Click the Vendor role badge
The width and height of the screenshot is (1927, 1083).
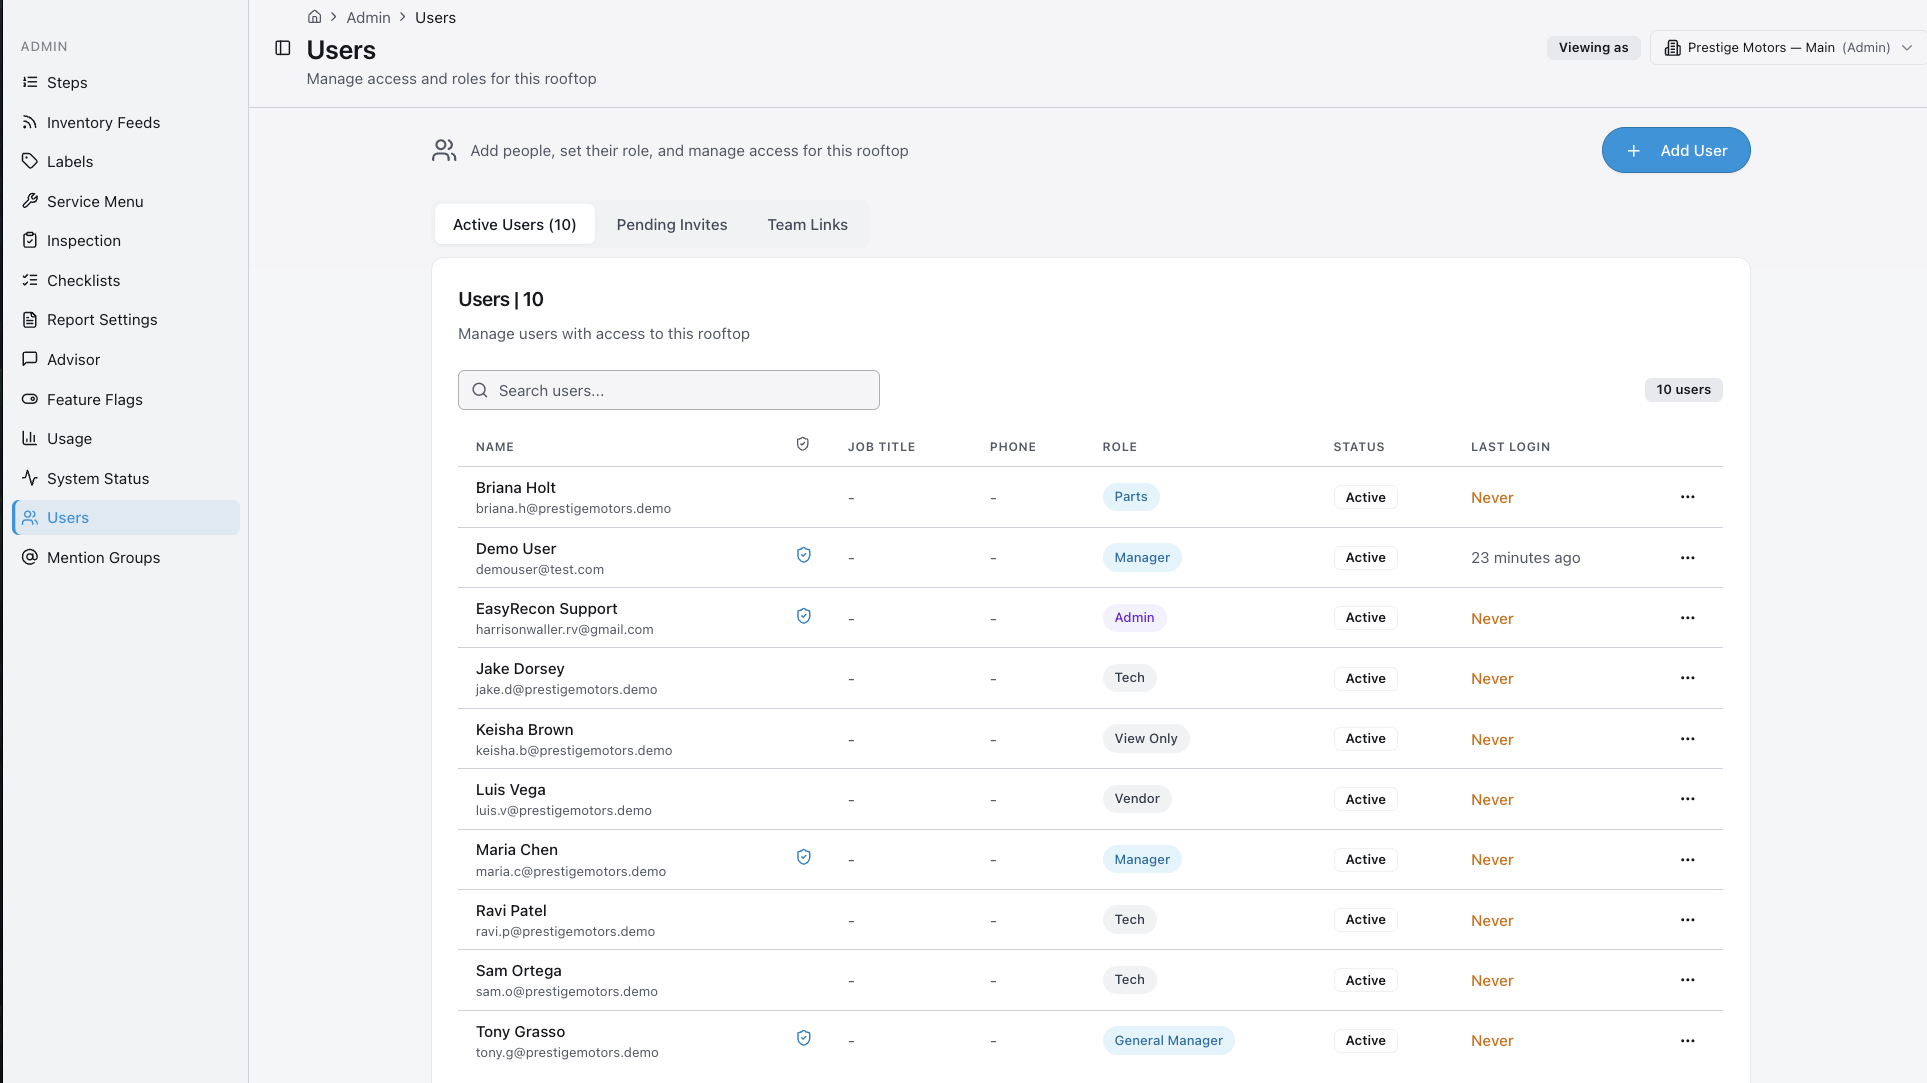[x=1137, y=799]
